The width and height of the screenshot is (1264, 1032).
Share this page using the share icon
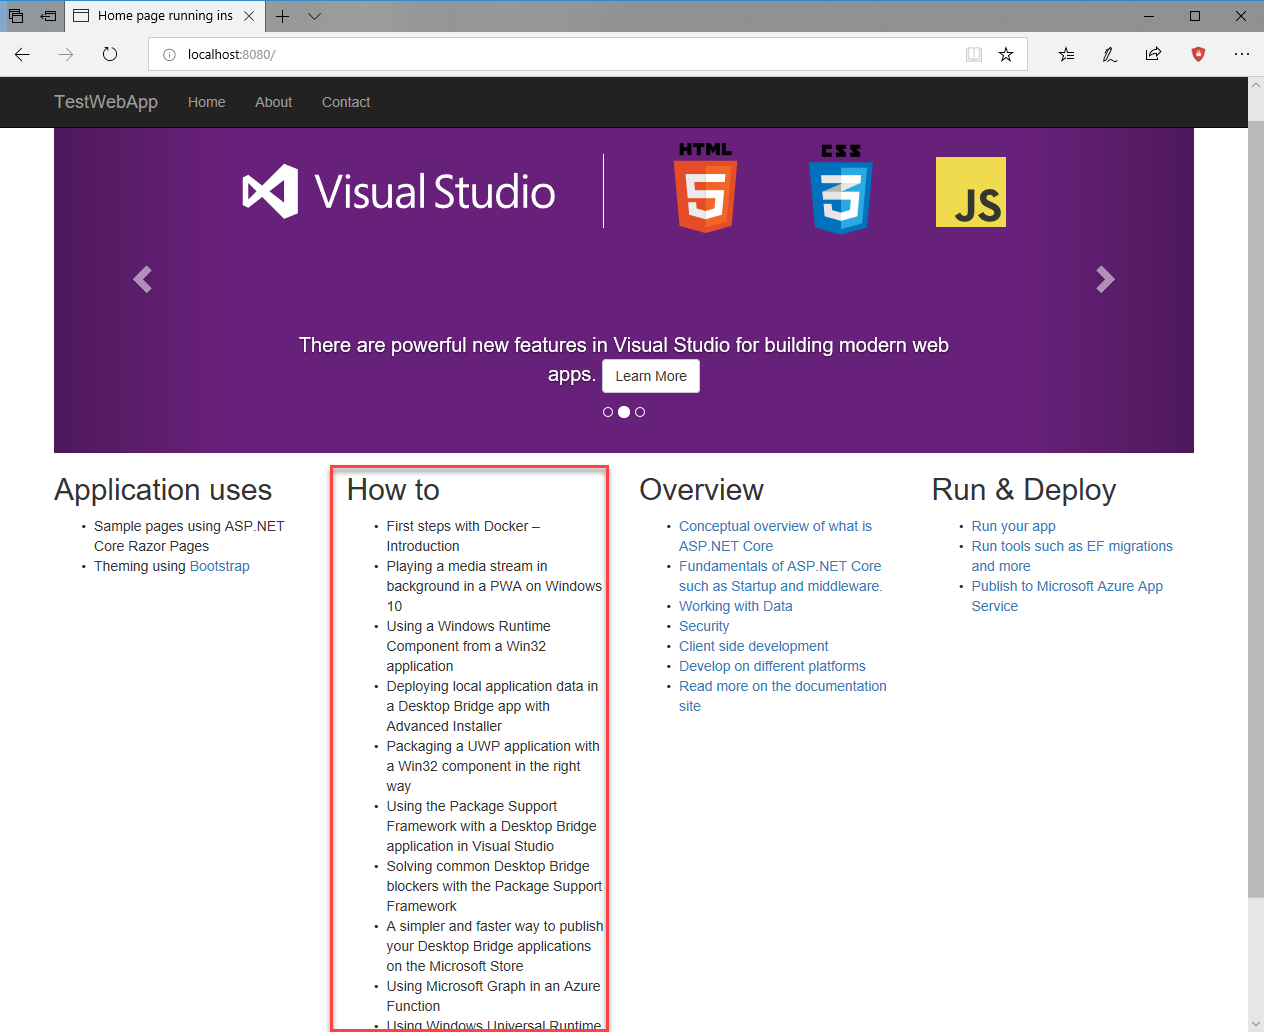click(1153, 54)
